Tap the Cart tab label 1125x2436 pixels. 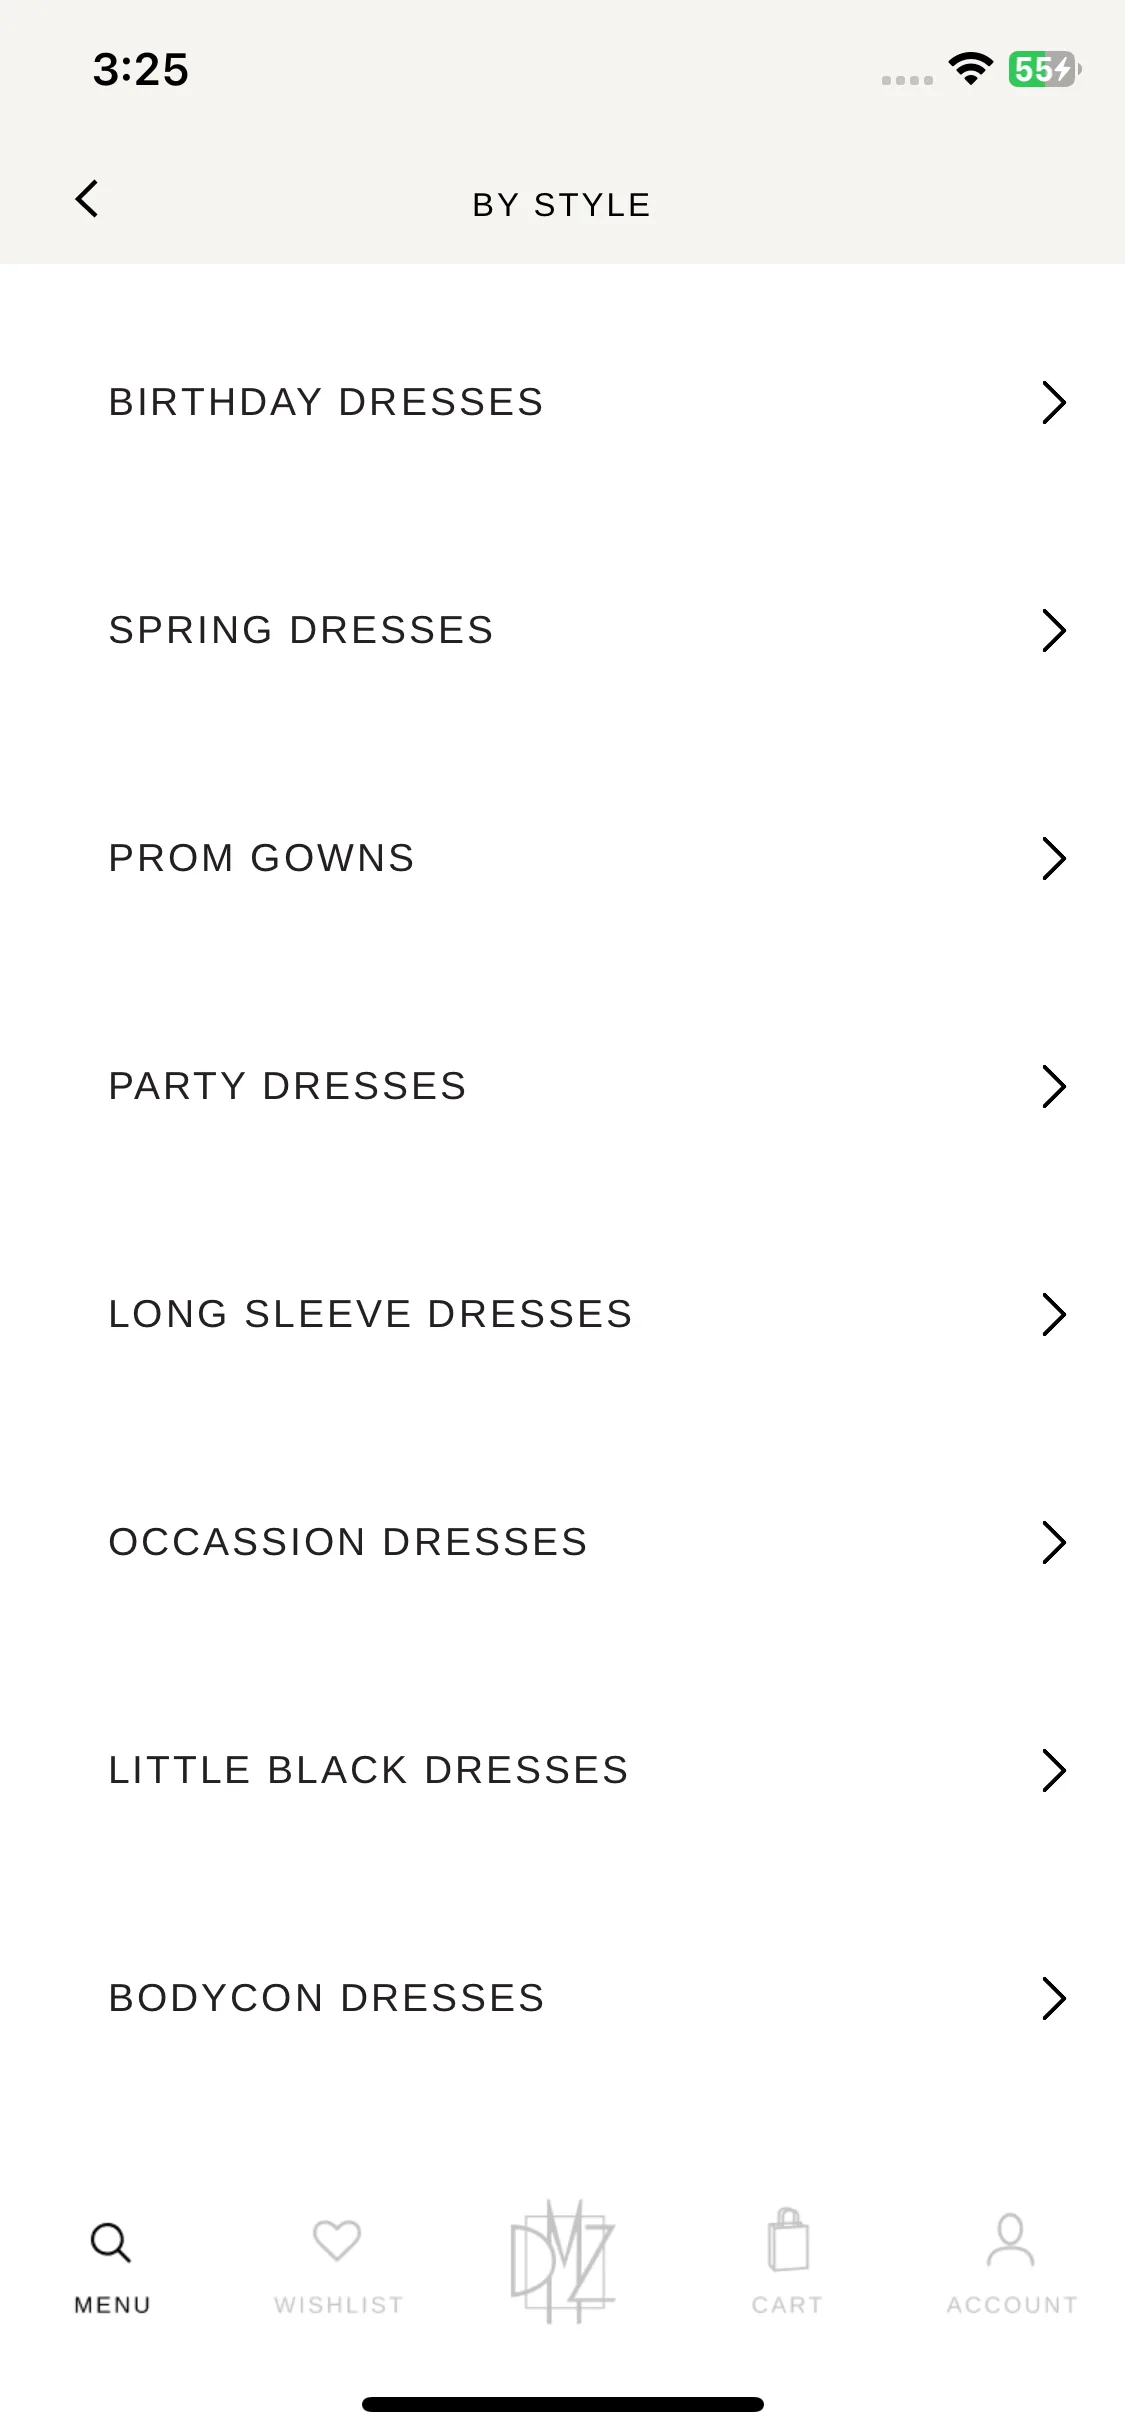[788, 2305]
